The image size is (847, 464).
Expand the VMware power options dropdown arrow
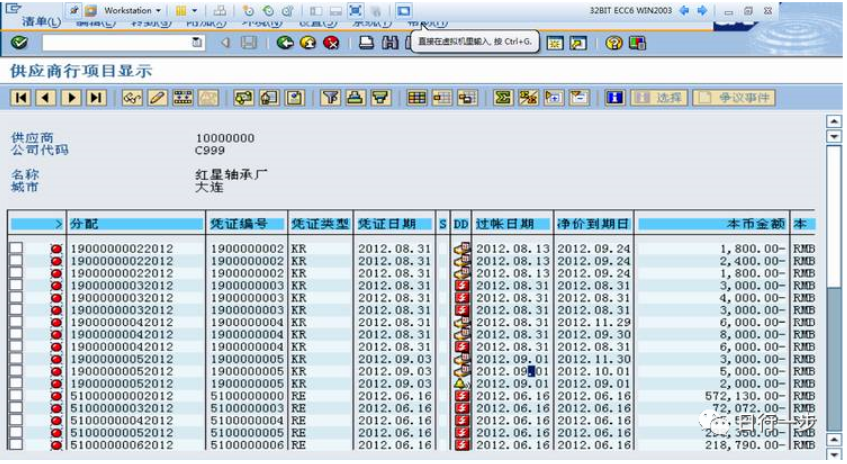[194, 10]
